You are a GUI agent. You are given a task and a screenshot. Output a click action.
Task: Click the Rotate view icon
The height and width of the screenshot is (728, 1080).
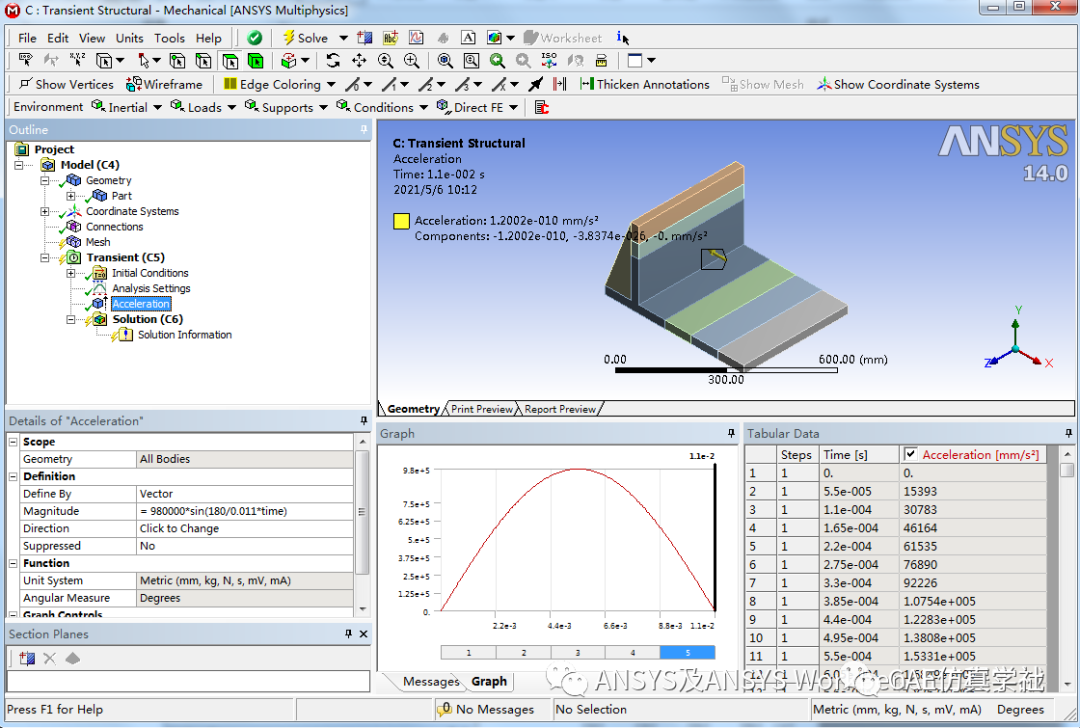[333, 61]
